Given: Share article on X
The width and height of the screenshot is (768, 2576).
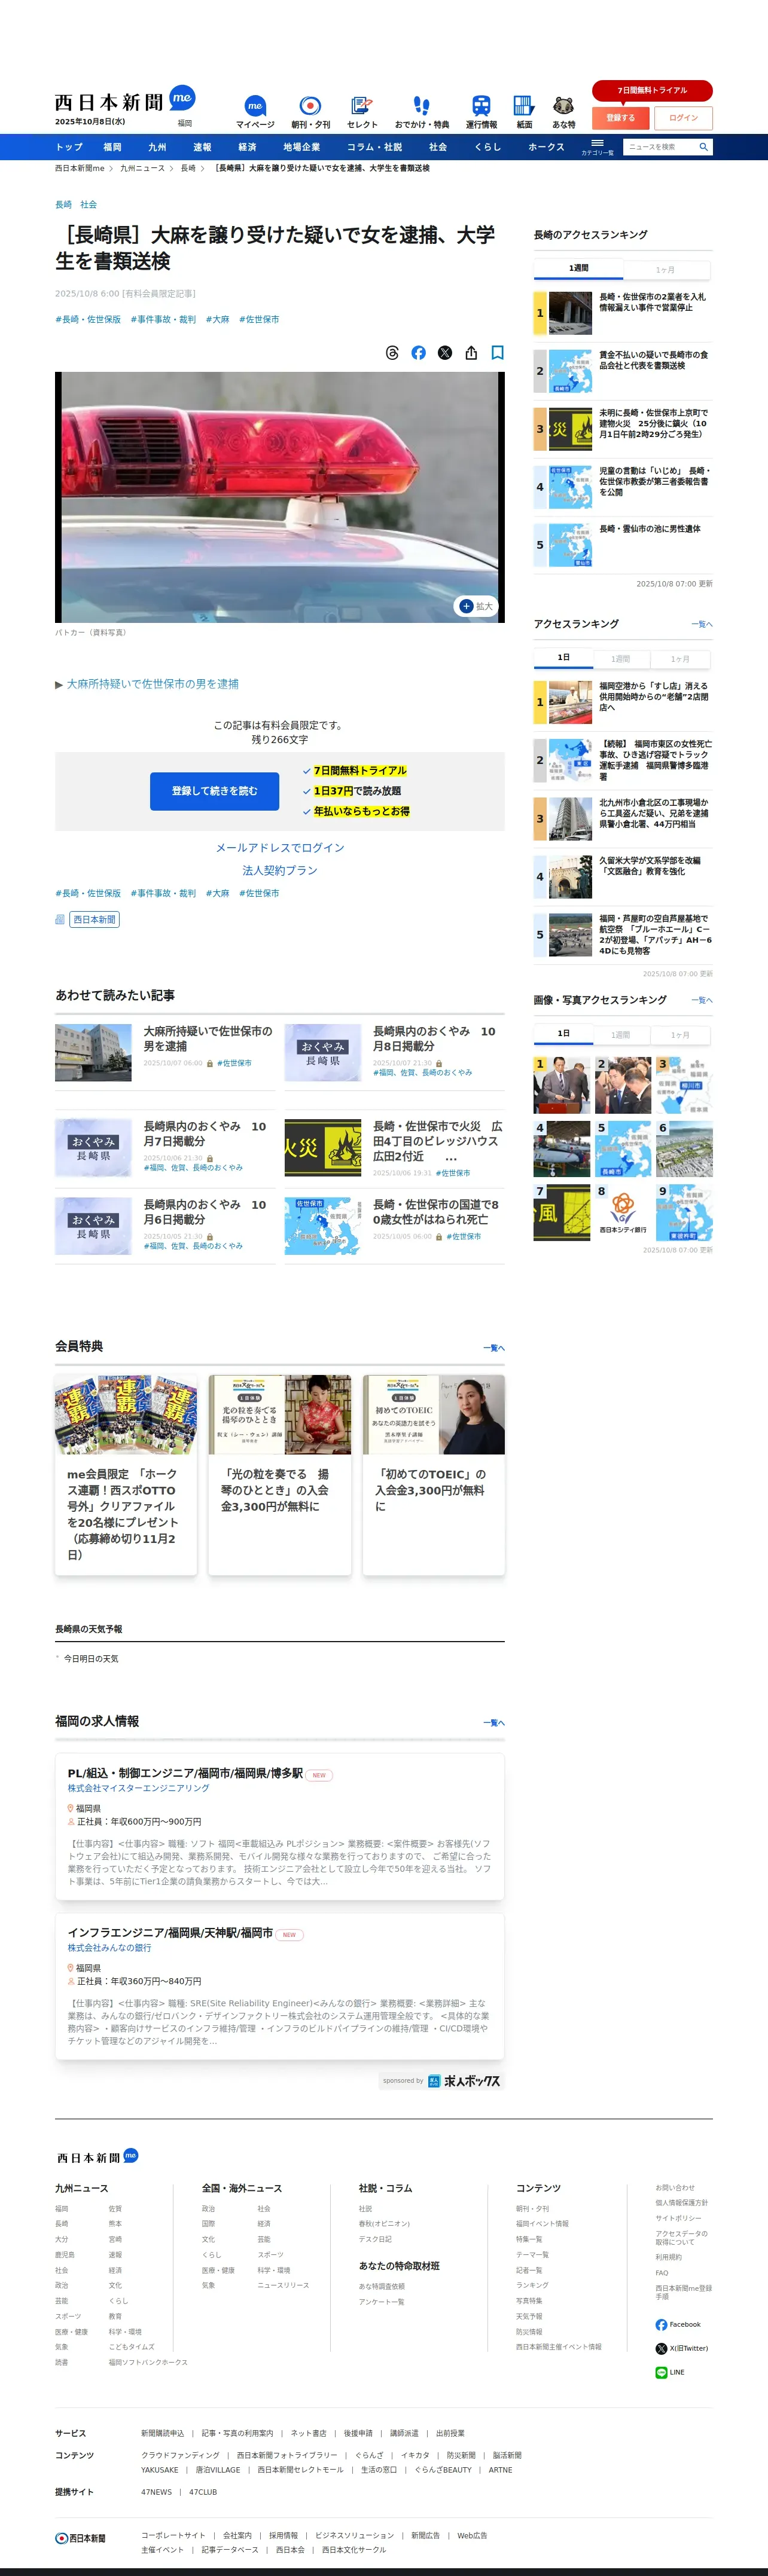Looking at the screenshot, I should [445, 353].
